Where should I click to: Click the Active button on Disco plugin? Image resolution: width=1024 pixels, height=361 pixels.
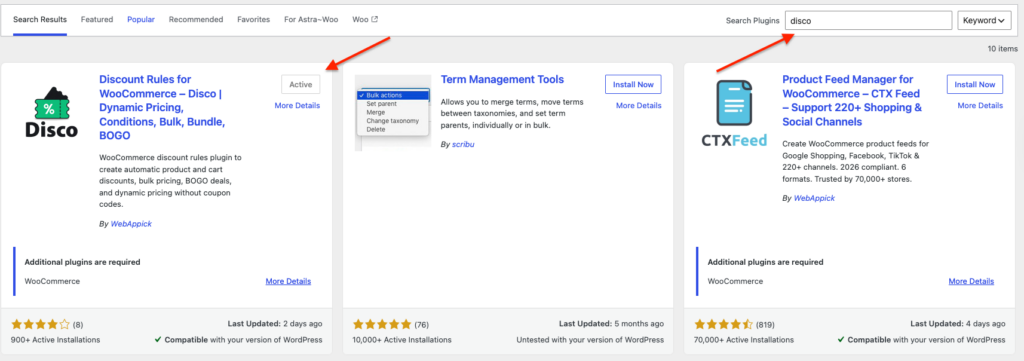point(301,84)
